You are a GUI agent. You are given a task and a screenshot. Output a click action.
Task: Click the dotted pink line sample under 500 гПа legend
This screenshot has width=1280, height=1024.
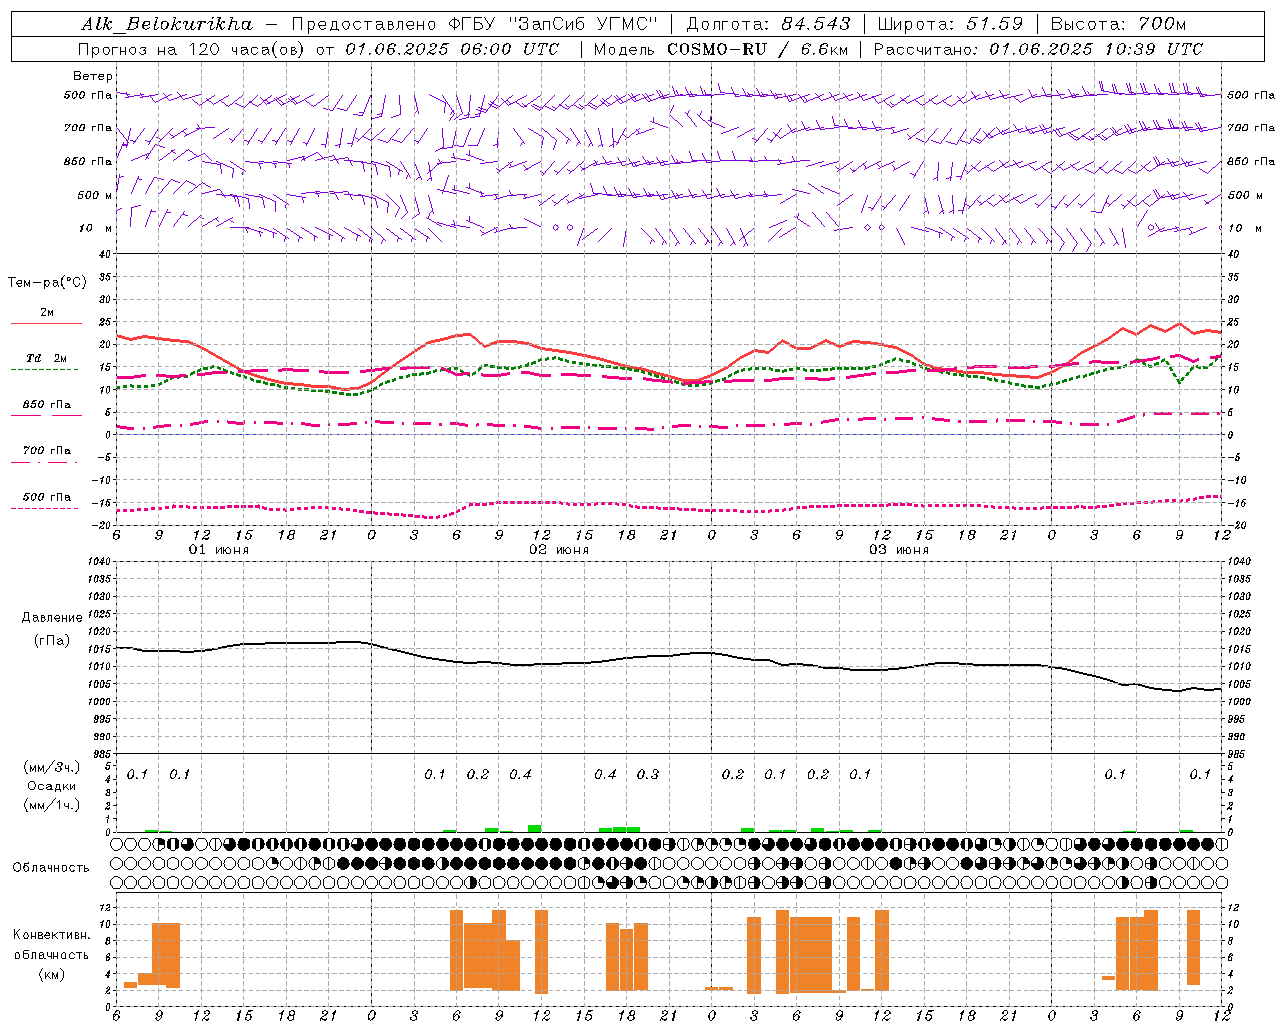tap(45, 508)
